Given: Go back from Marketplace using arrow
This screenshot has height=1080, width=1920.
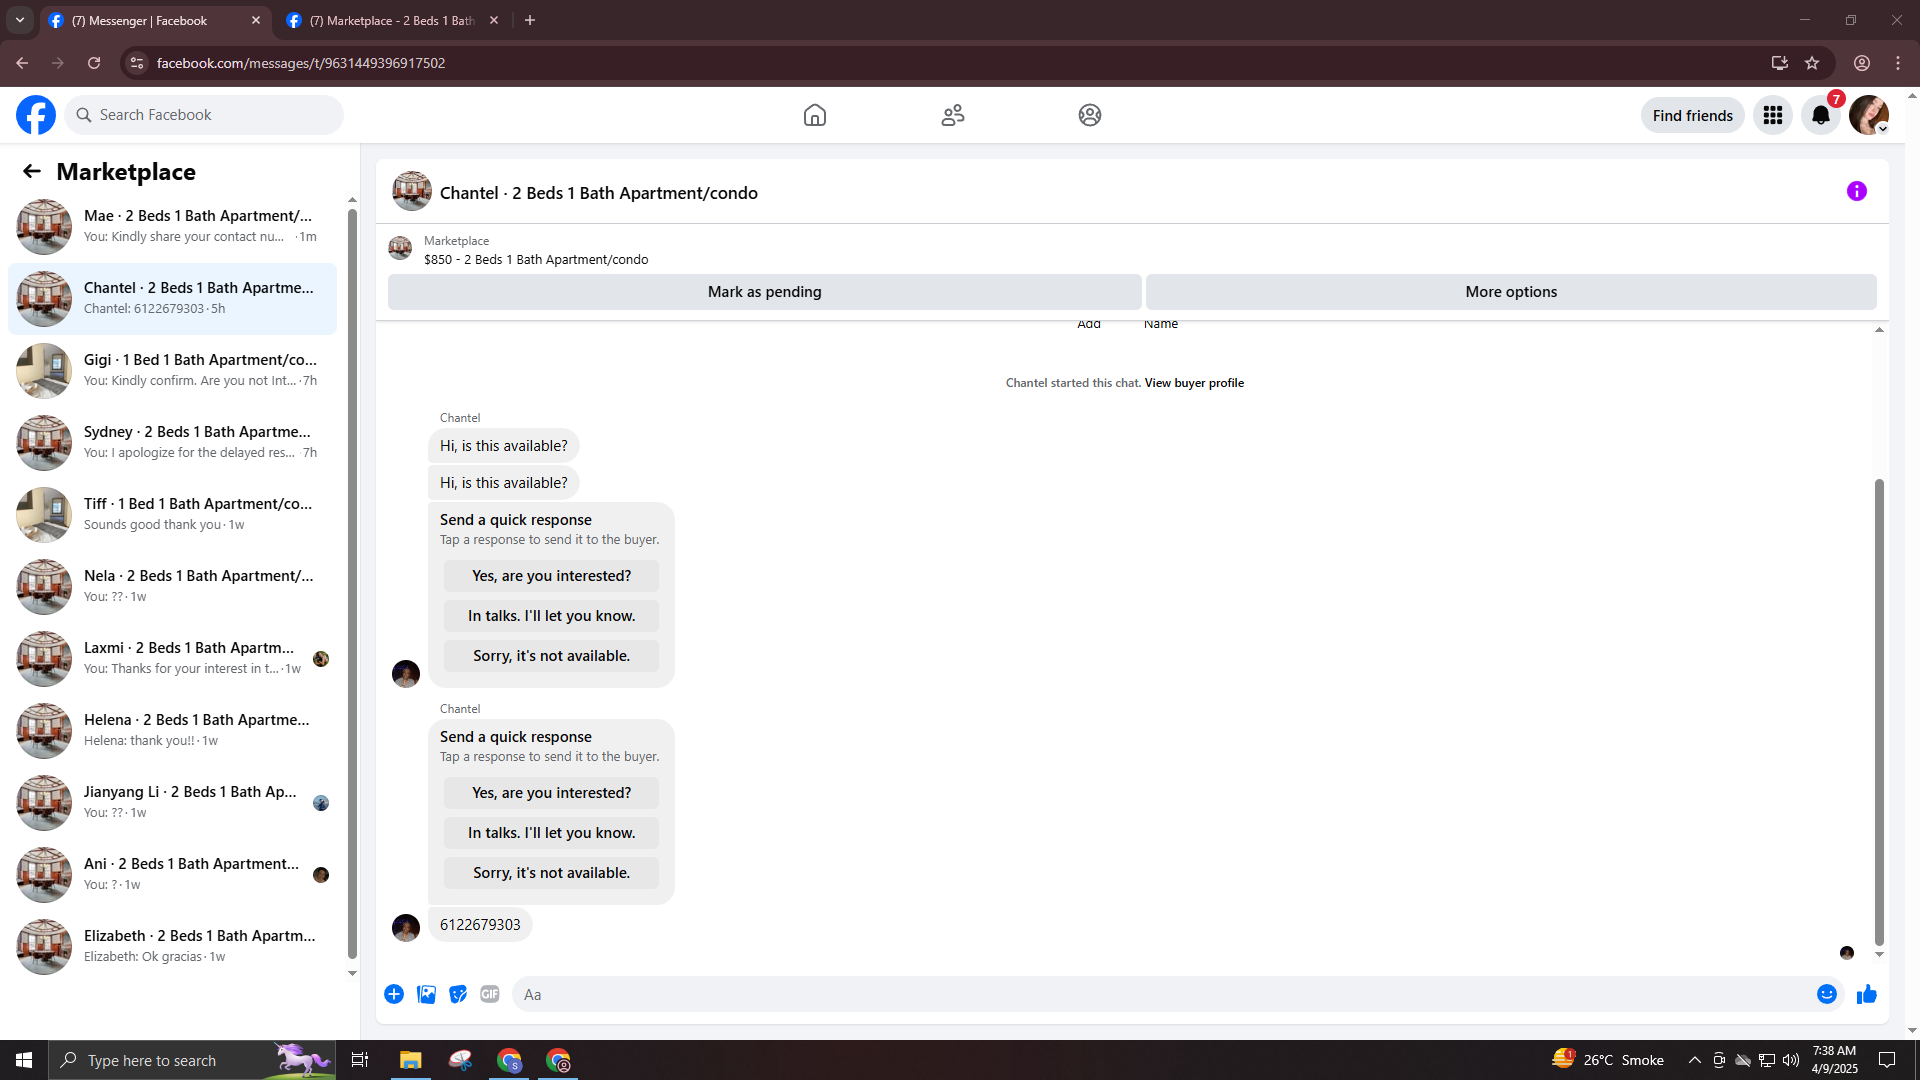Looking at the screenshot, I should [x=32, y=171].
